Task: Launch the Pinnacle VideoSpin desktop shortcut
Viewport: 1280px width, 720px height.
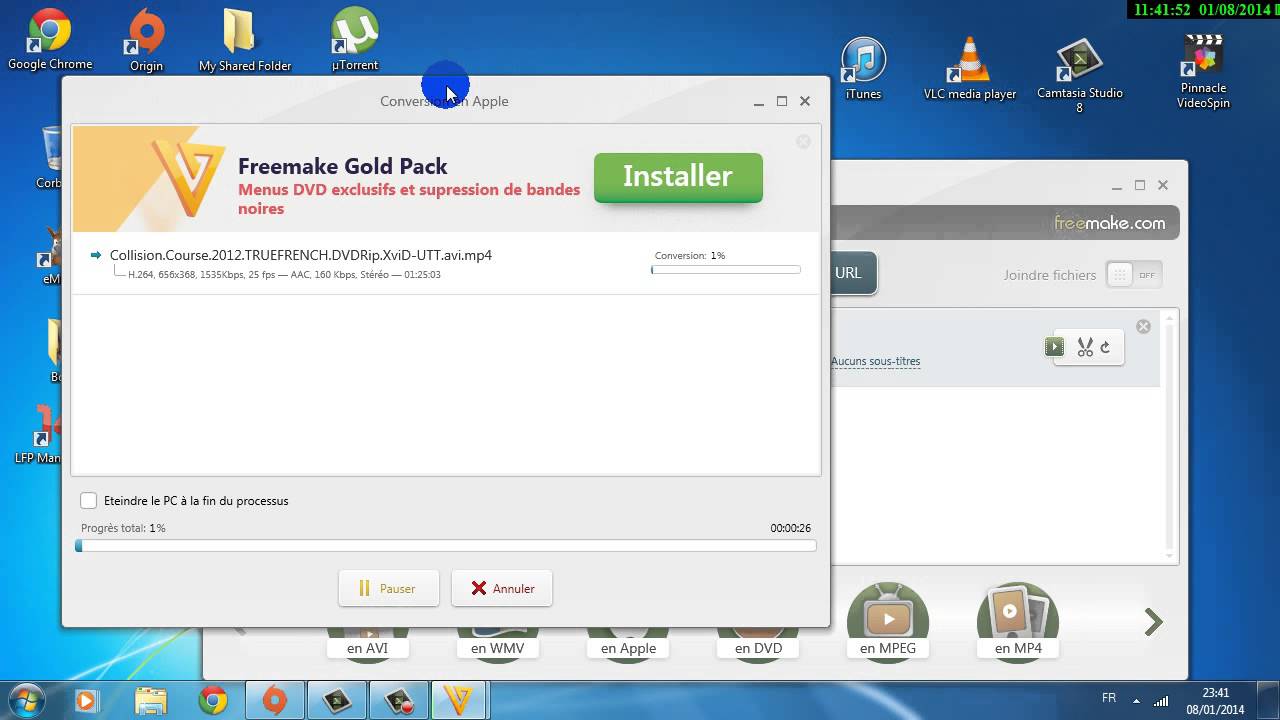Action: [x=1203, y=72]
